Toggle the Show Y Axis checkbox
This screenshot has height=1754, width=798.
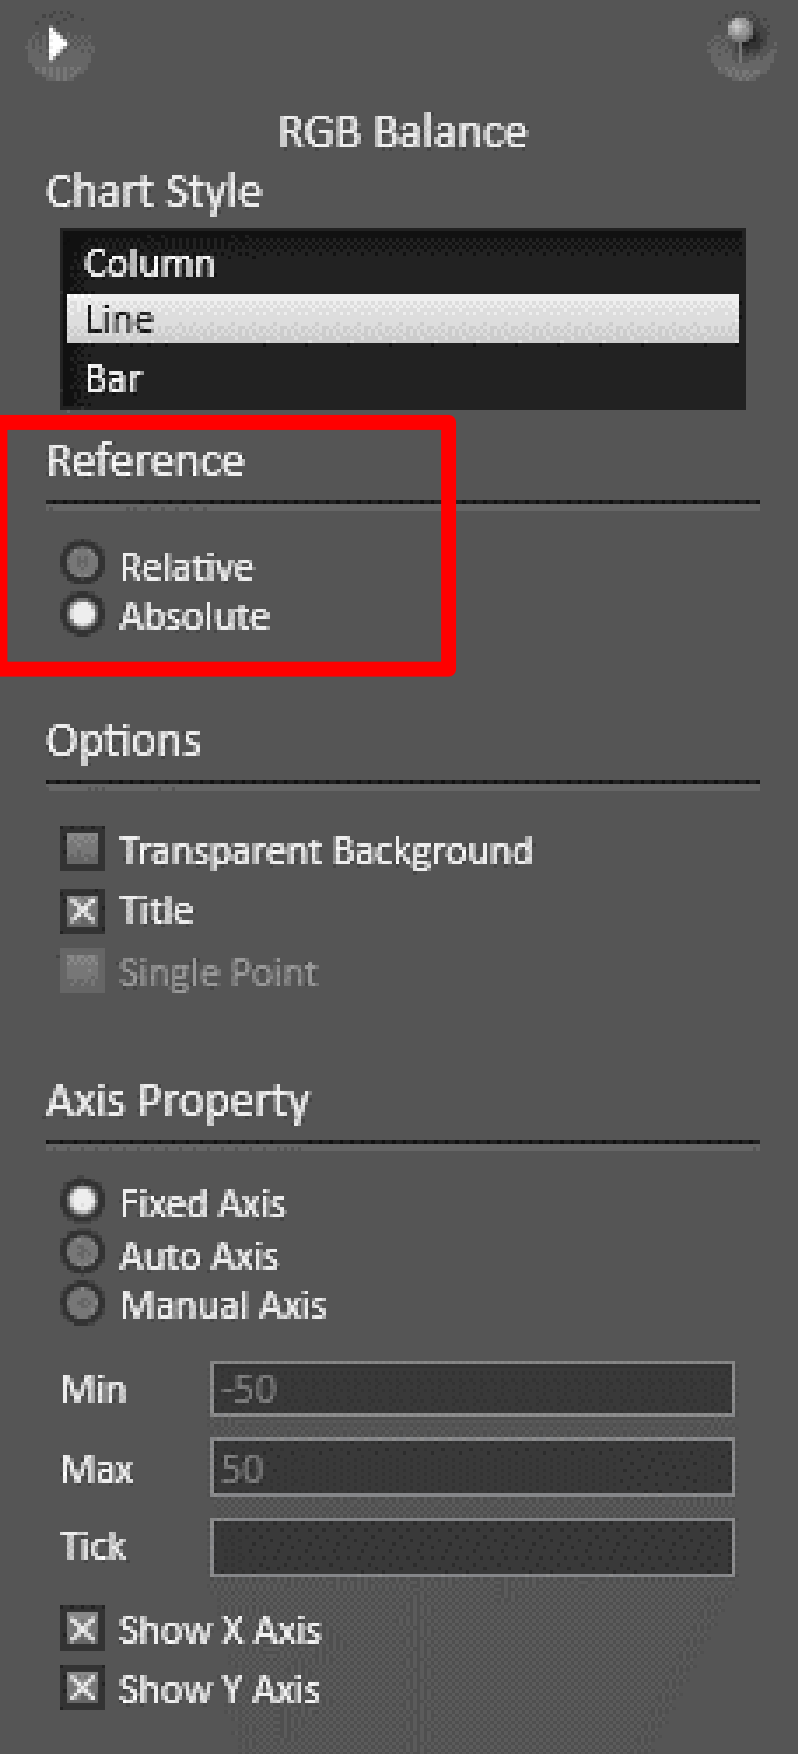point(82,1688)
